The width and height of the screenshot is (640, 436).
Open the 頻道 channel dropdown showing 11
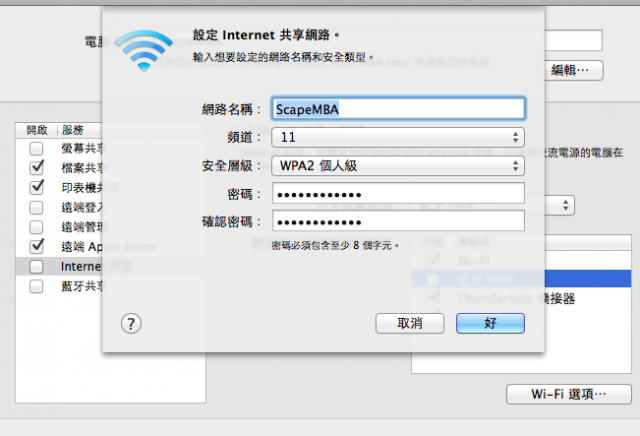(398, 137)
